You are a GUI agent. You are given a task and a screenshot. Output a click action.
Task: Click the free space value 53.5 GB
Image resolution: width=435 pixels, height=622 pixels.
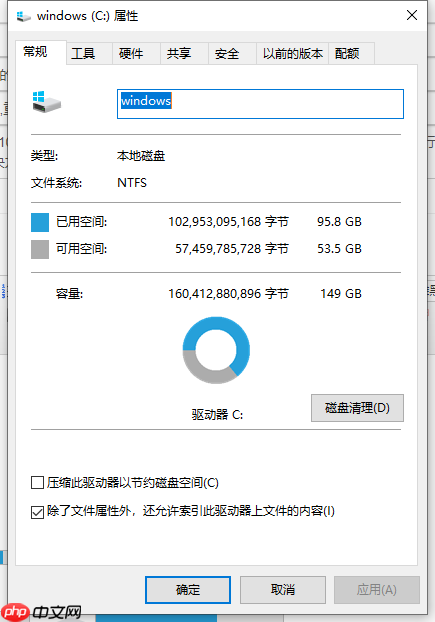(x=339, y=249)
